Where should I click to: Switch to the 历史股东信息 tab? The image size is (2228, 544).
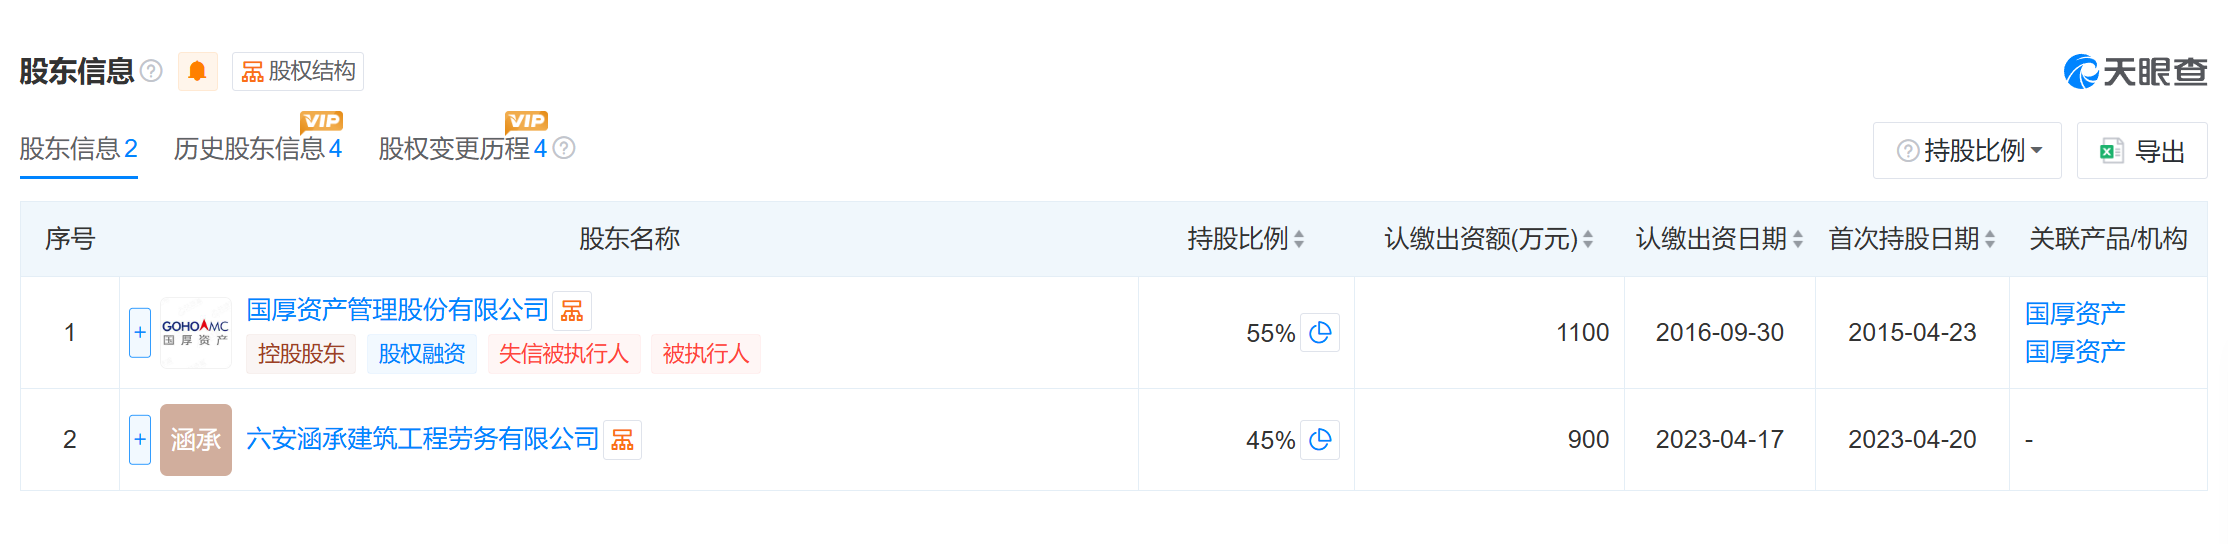coord(257,149)
